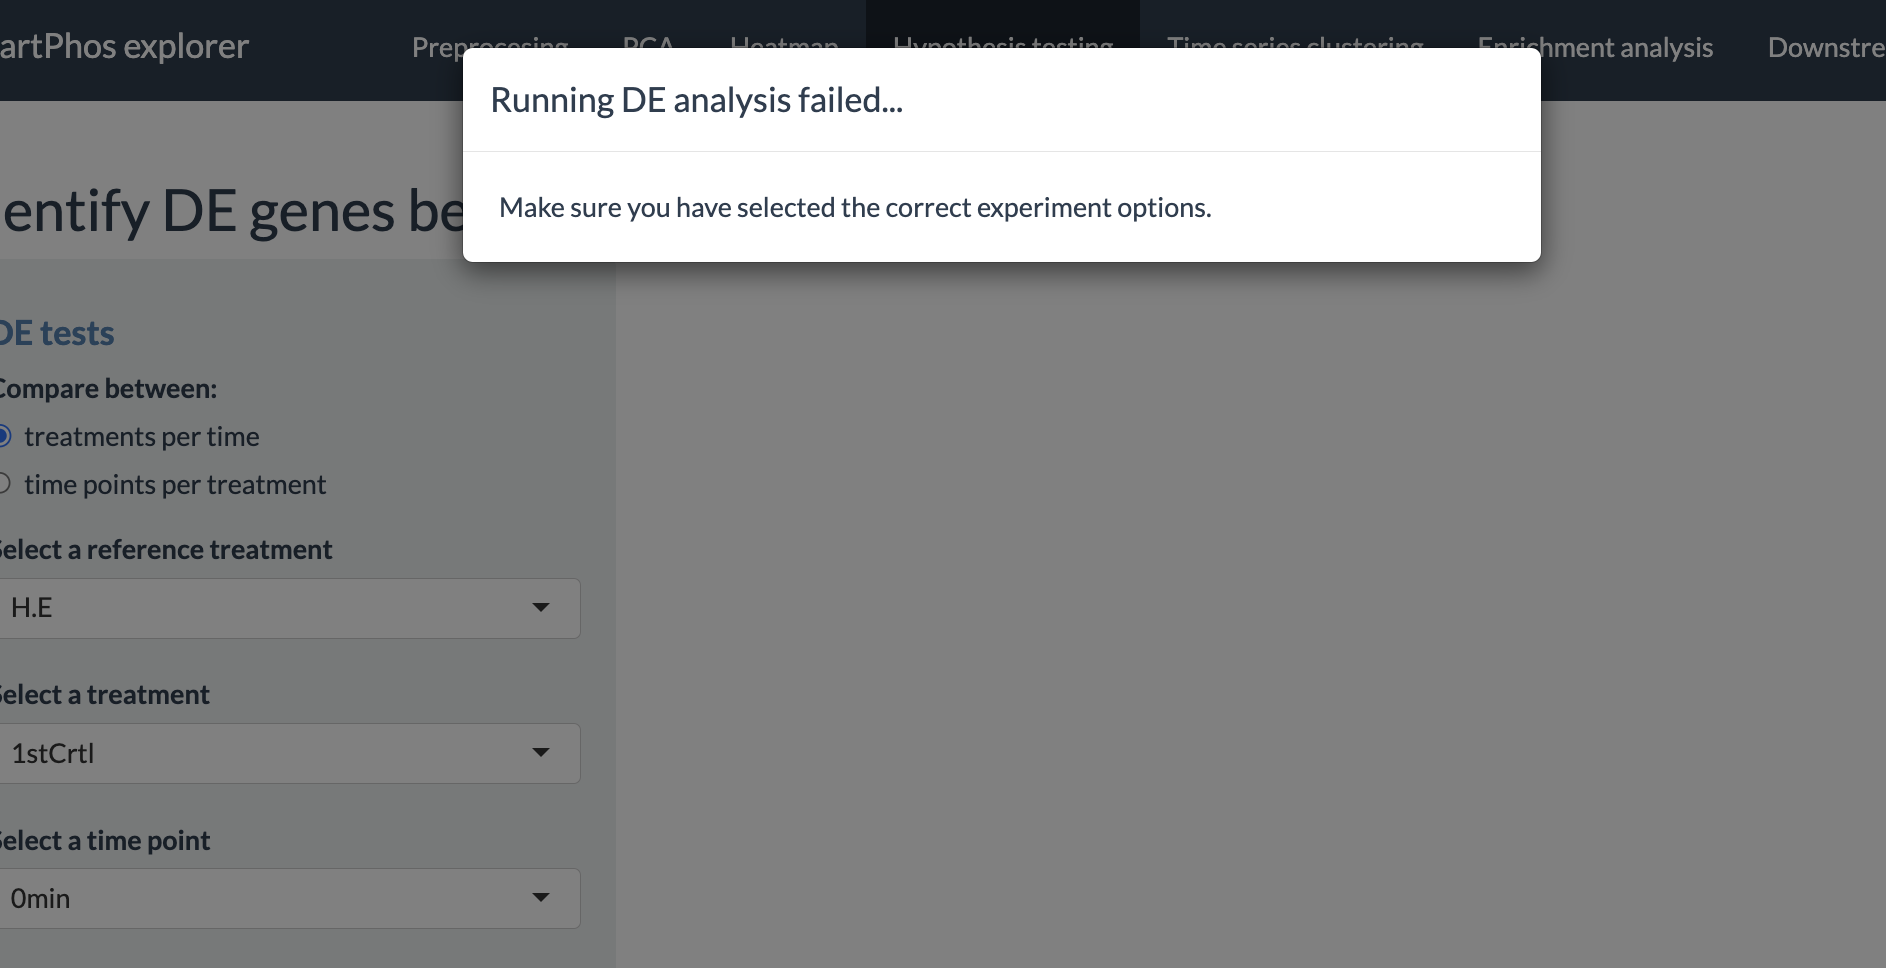Click the 'Running DE analysis failed...' dialog title

click(696, 100)
